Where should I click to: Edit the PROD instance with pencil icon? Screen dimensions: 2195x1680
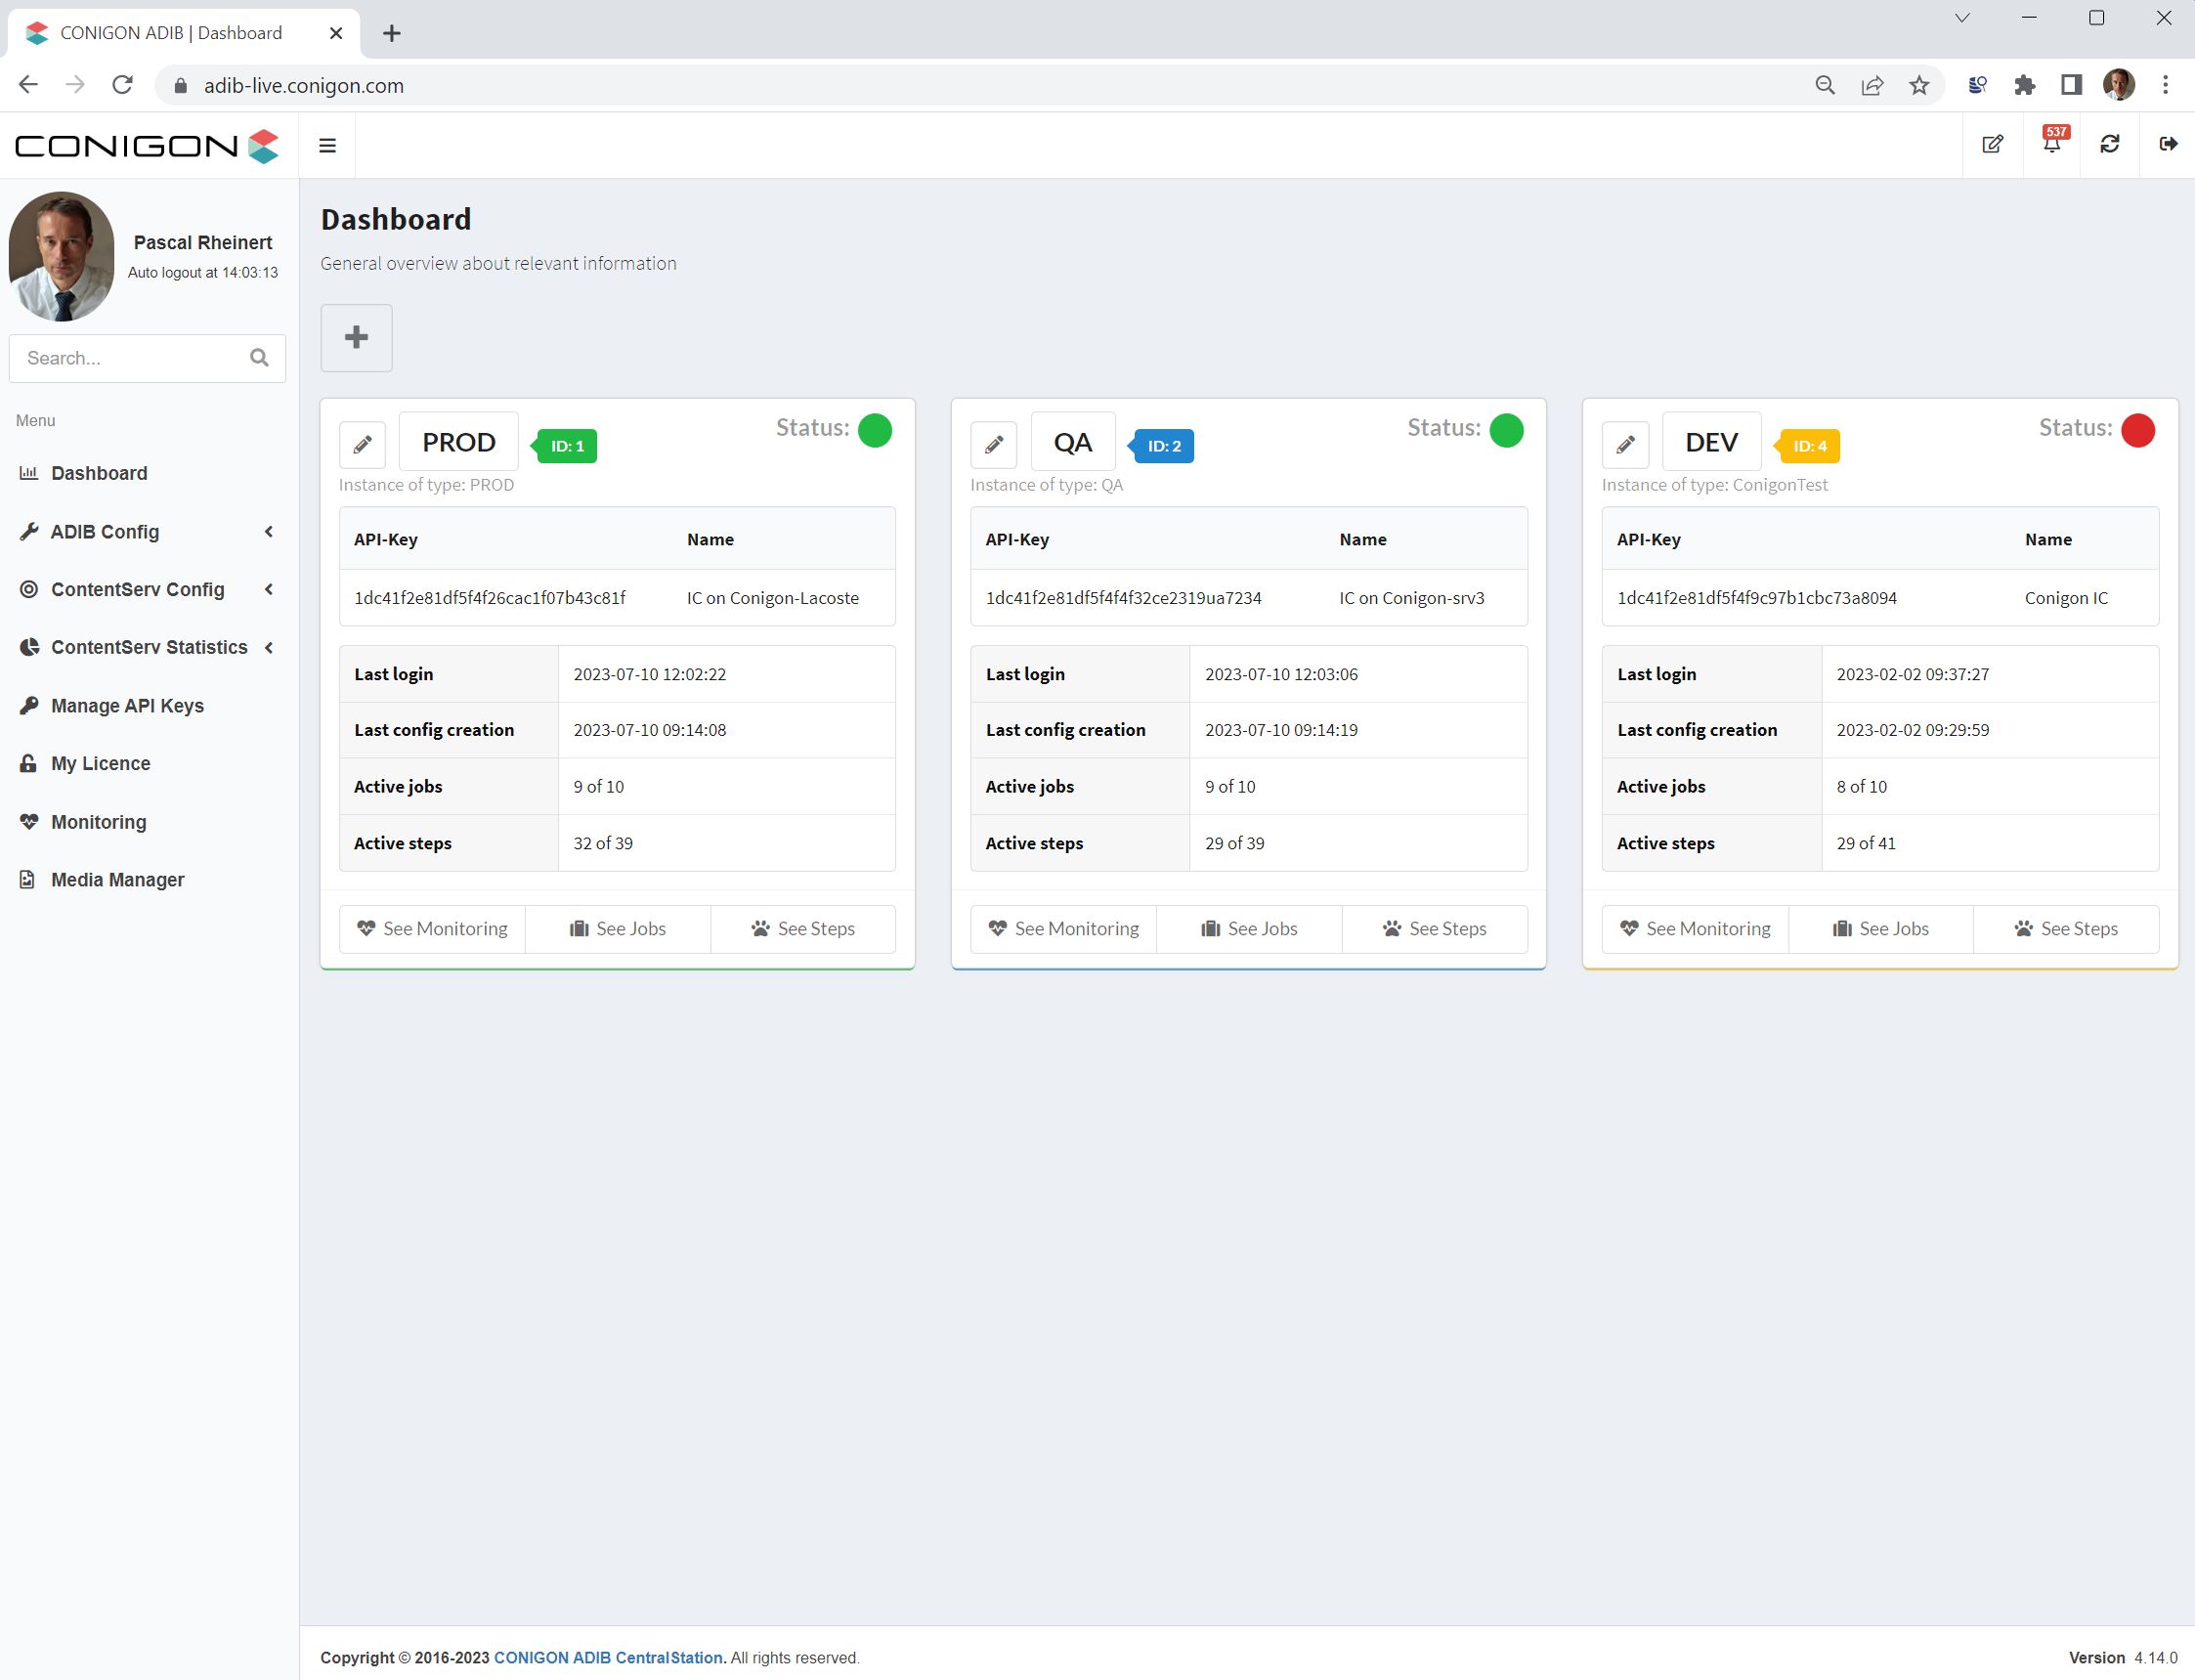(363, 445)
